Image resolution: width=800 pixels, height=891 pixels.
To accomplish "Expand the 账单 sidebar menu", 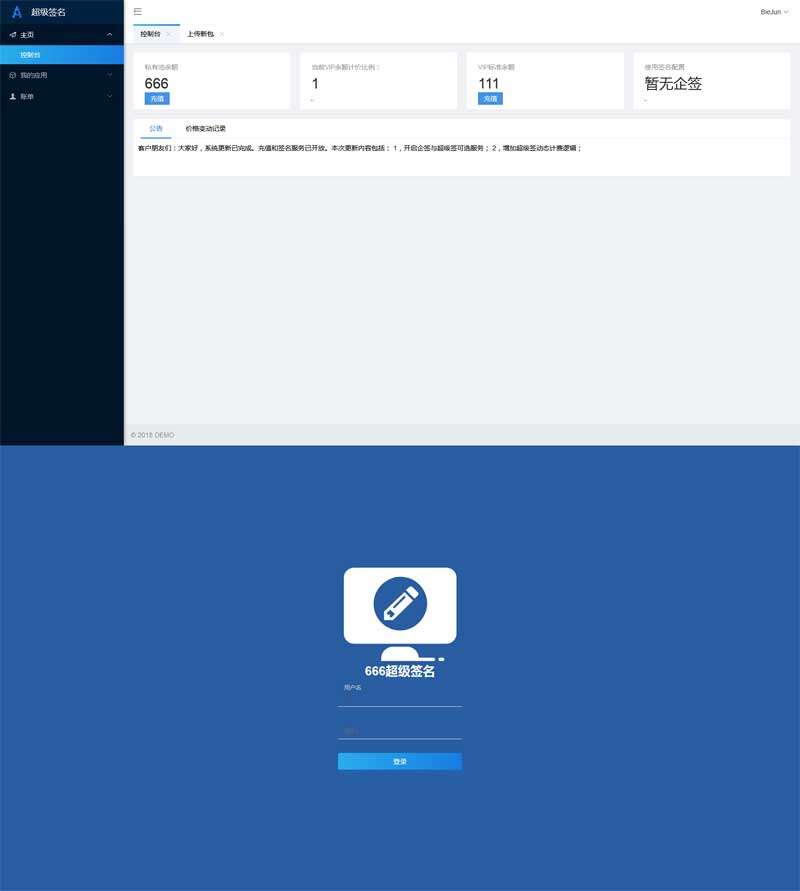I will (109, 97).
